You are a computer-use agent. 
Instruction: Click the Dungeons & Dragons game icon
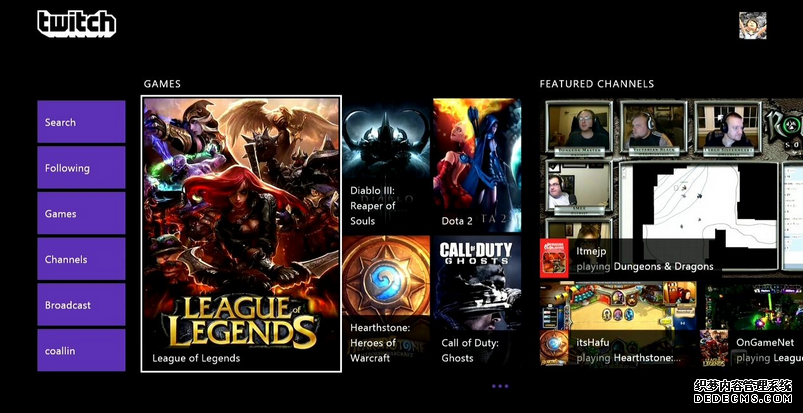[x=555, y=258]
